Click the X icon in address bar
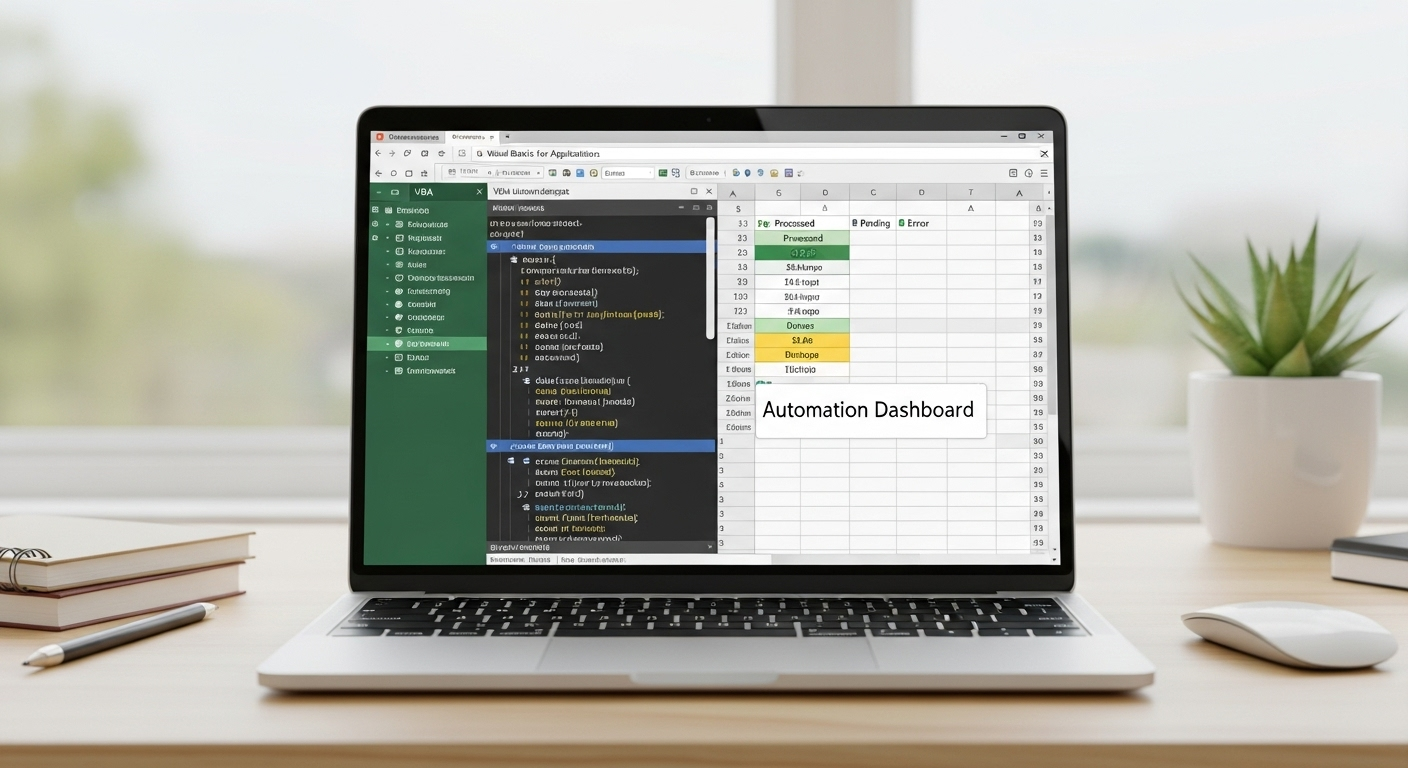 click(1044, 154)
